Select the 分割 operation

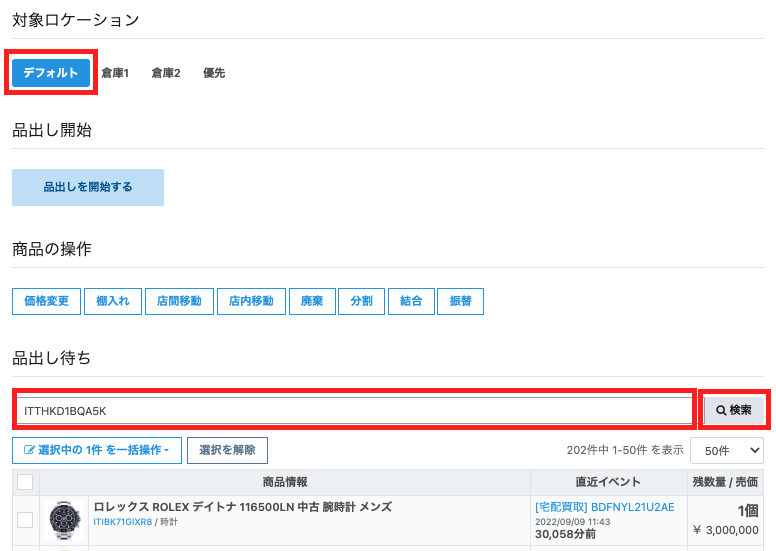(x=361, y=301)
